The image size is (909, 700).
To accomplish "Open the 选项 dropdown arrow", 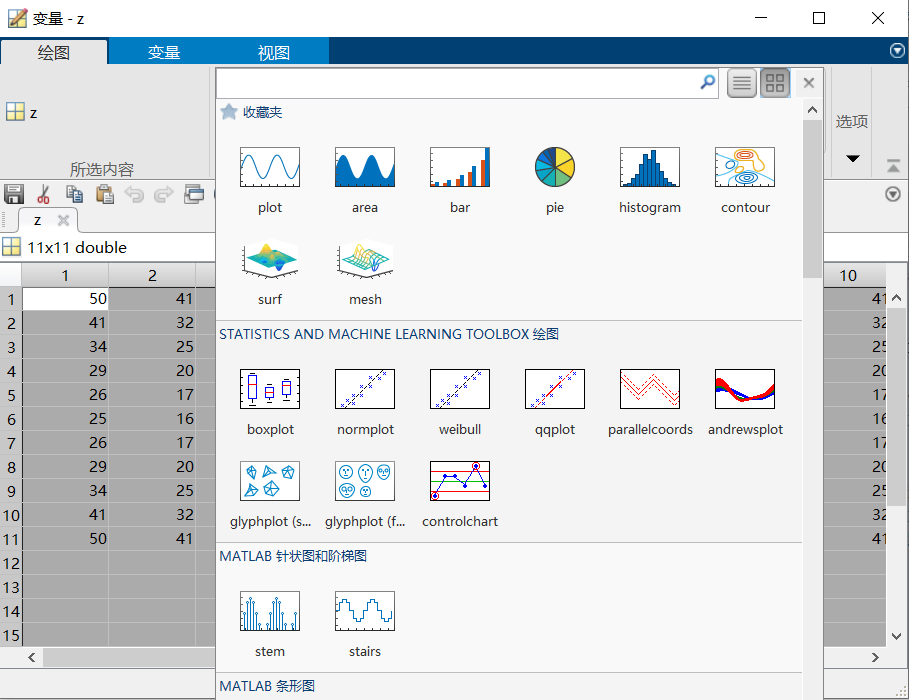I will (852, 158).
